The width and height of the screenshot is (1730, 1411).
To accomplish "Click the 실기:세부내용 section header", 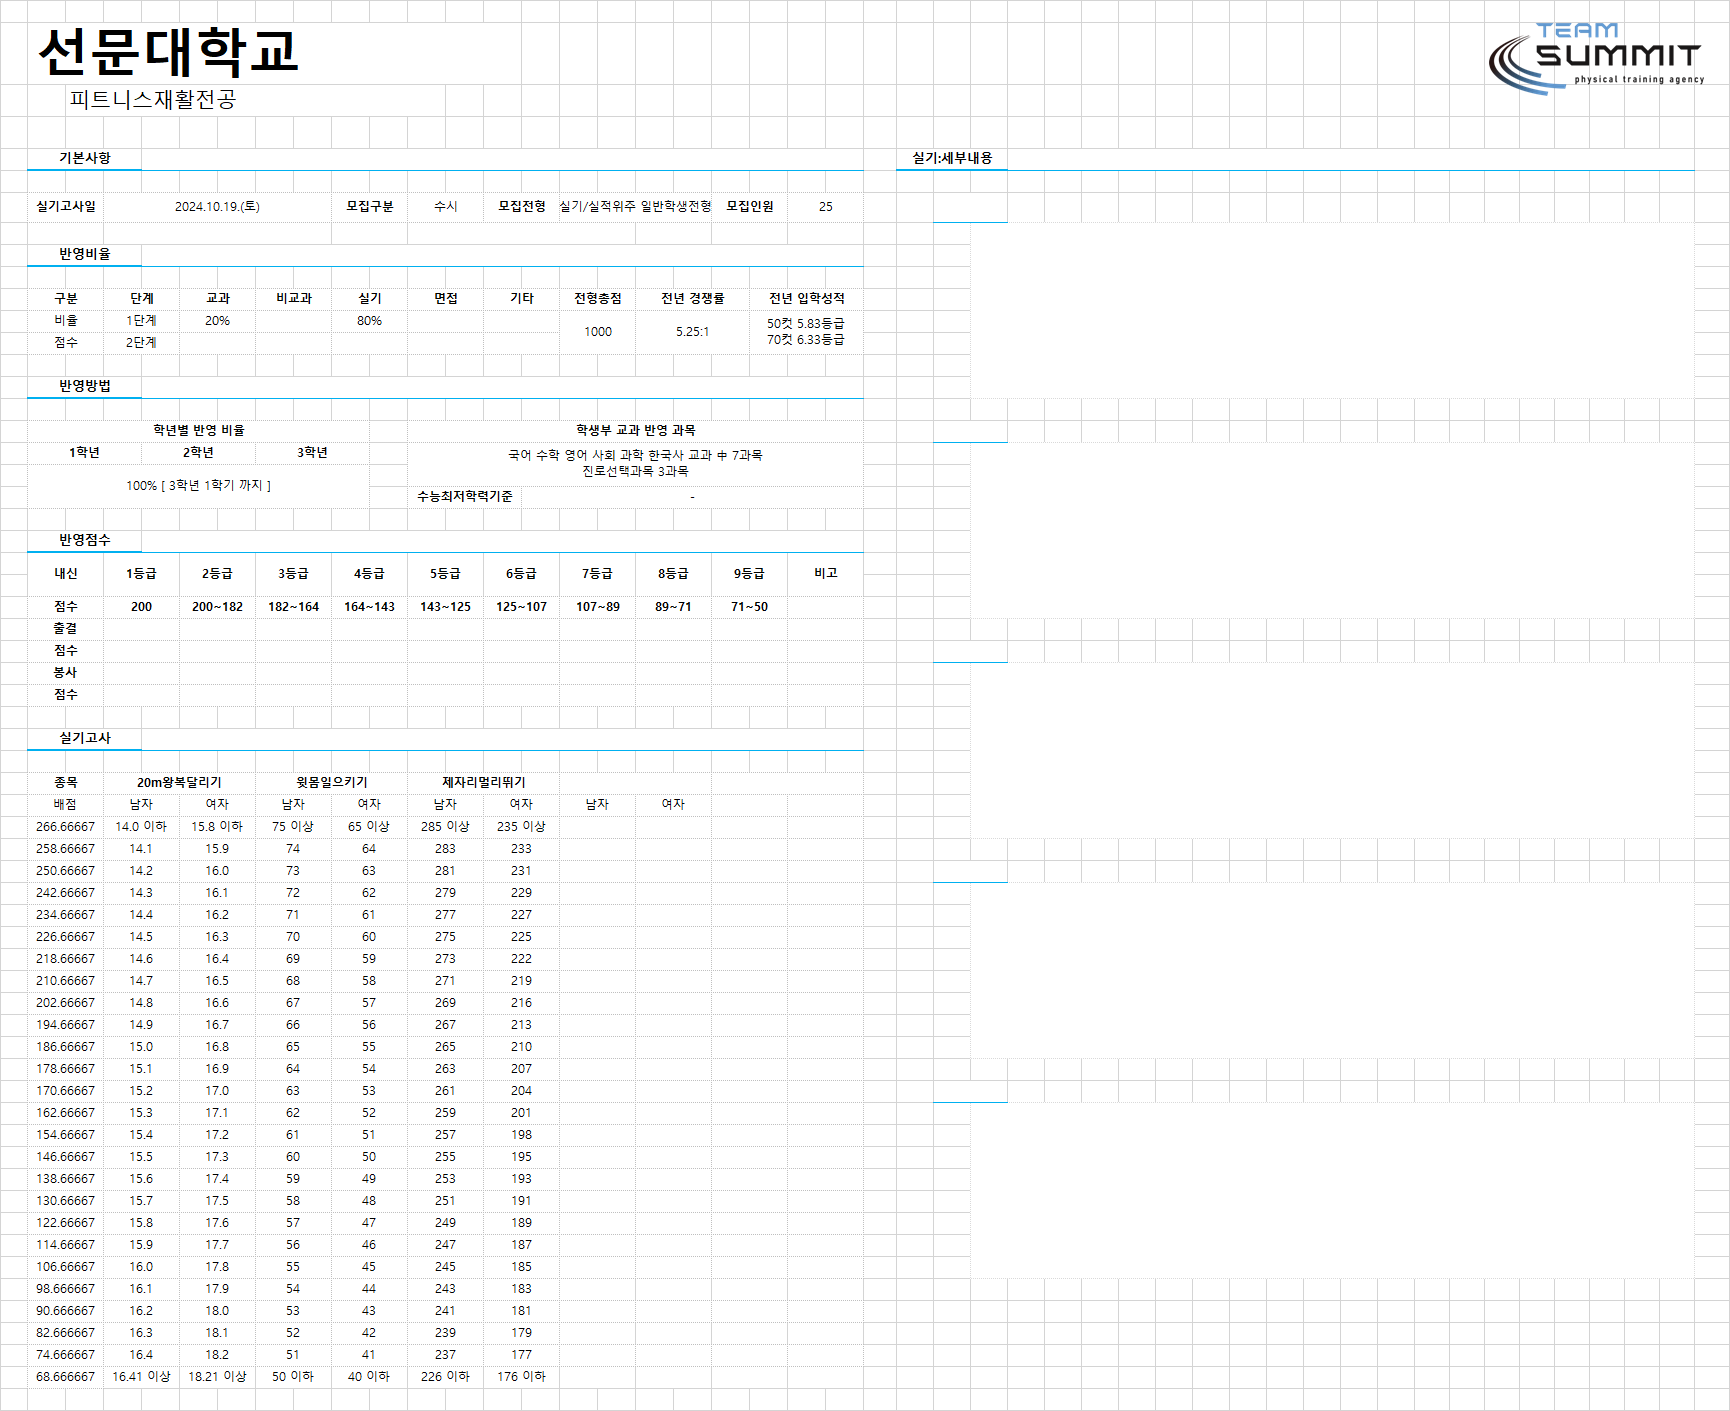I will click(x=952, y=158).
